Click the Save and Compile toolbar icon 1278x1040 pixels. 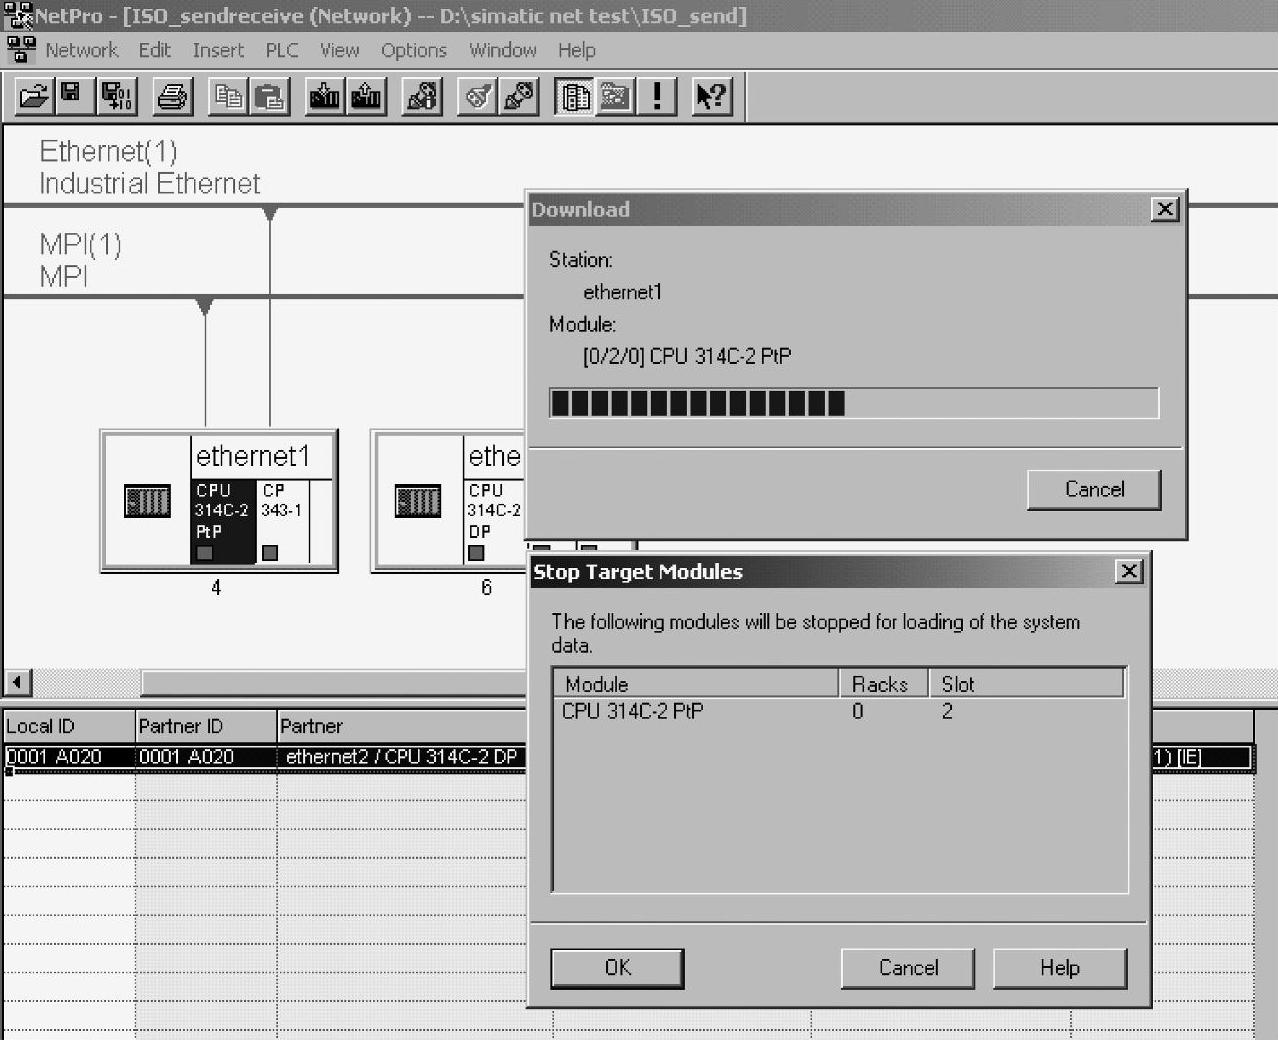coord(116,96)
